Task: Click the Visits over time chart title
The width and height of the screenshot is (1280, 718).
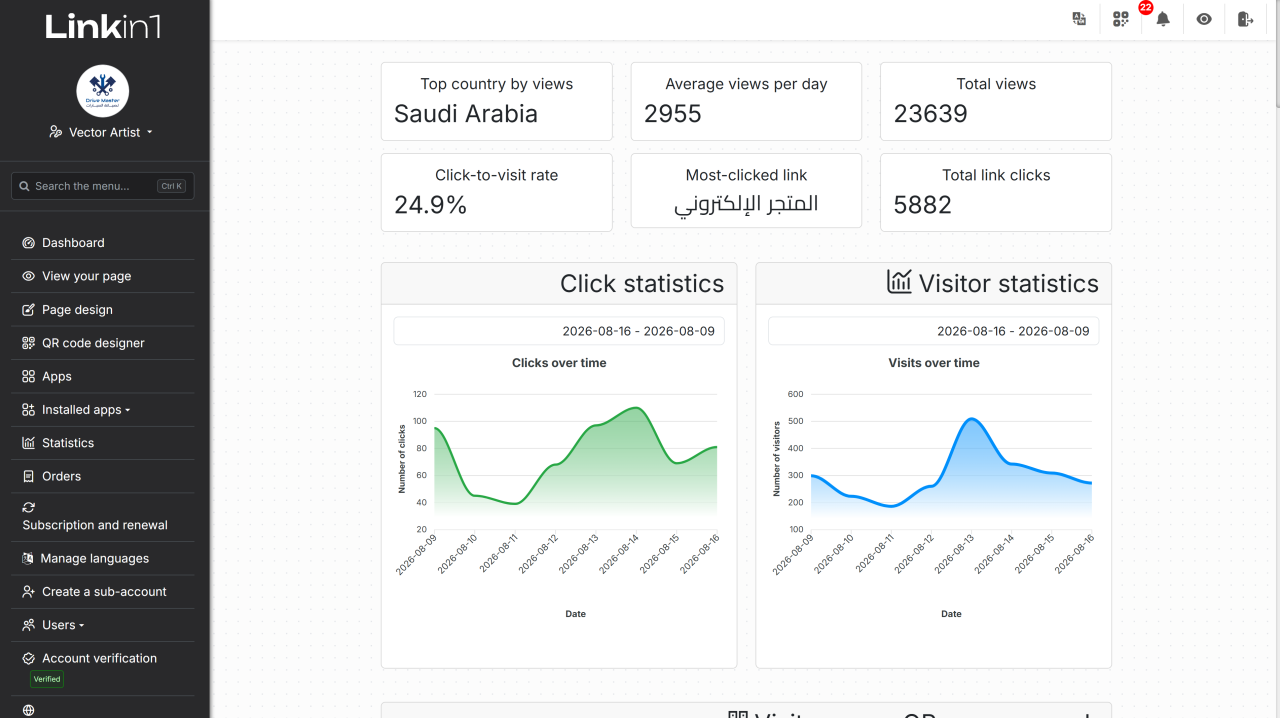Action: click(x=934, y=363)
